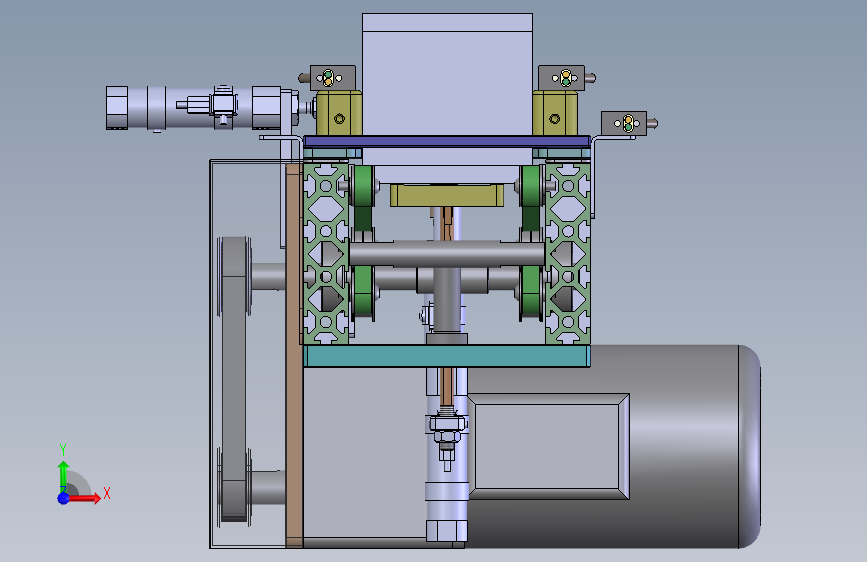
Task: Select the hex fitting at the bottom center
Action: coord(447,530)
